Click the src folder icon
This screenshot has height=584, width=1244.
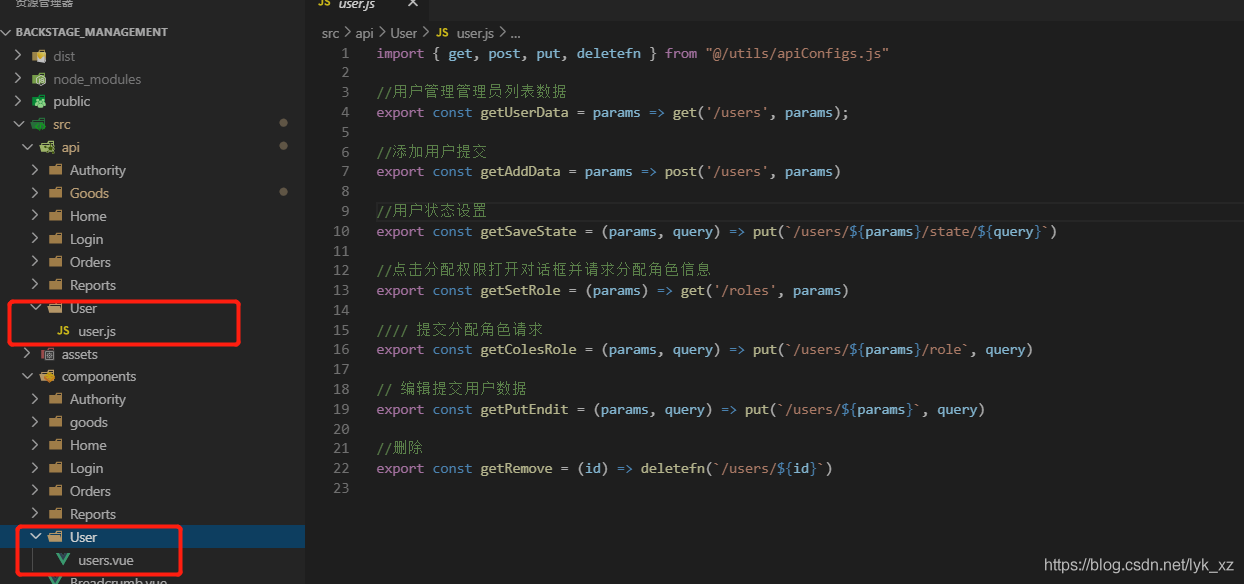(x=39, y=124)
